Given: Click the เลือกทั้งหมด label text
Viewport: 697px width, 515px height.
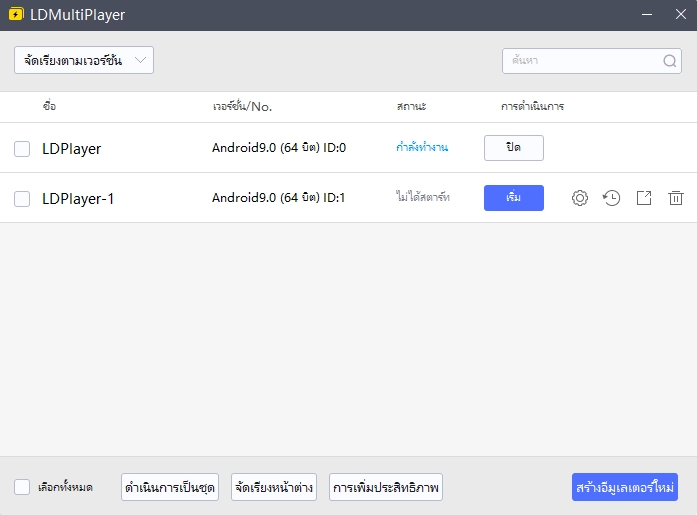Looking at the screenshot, I should 65,487.
